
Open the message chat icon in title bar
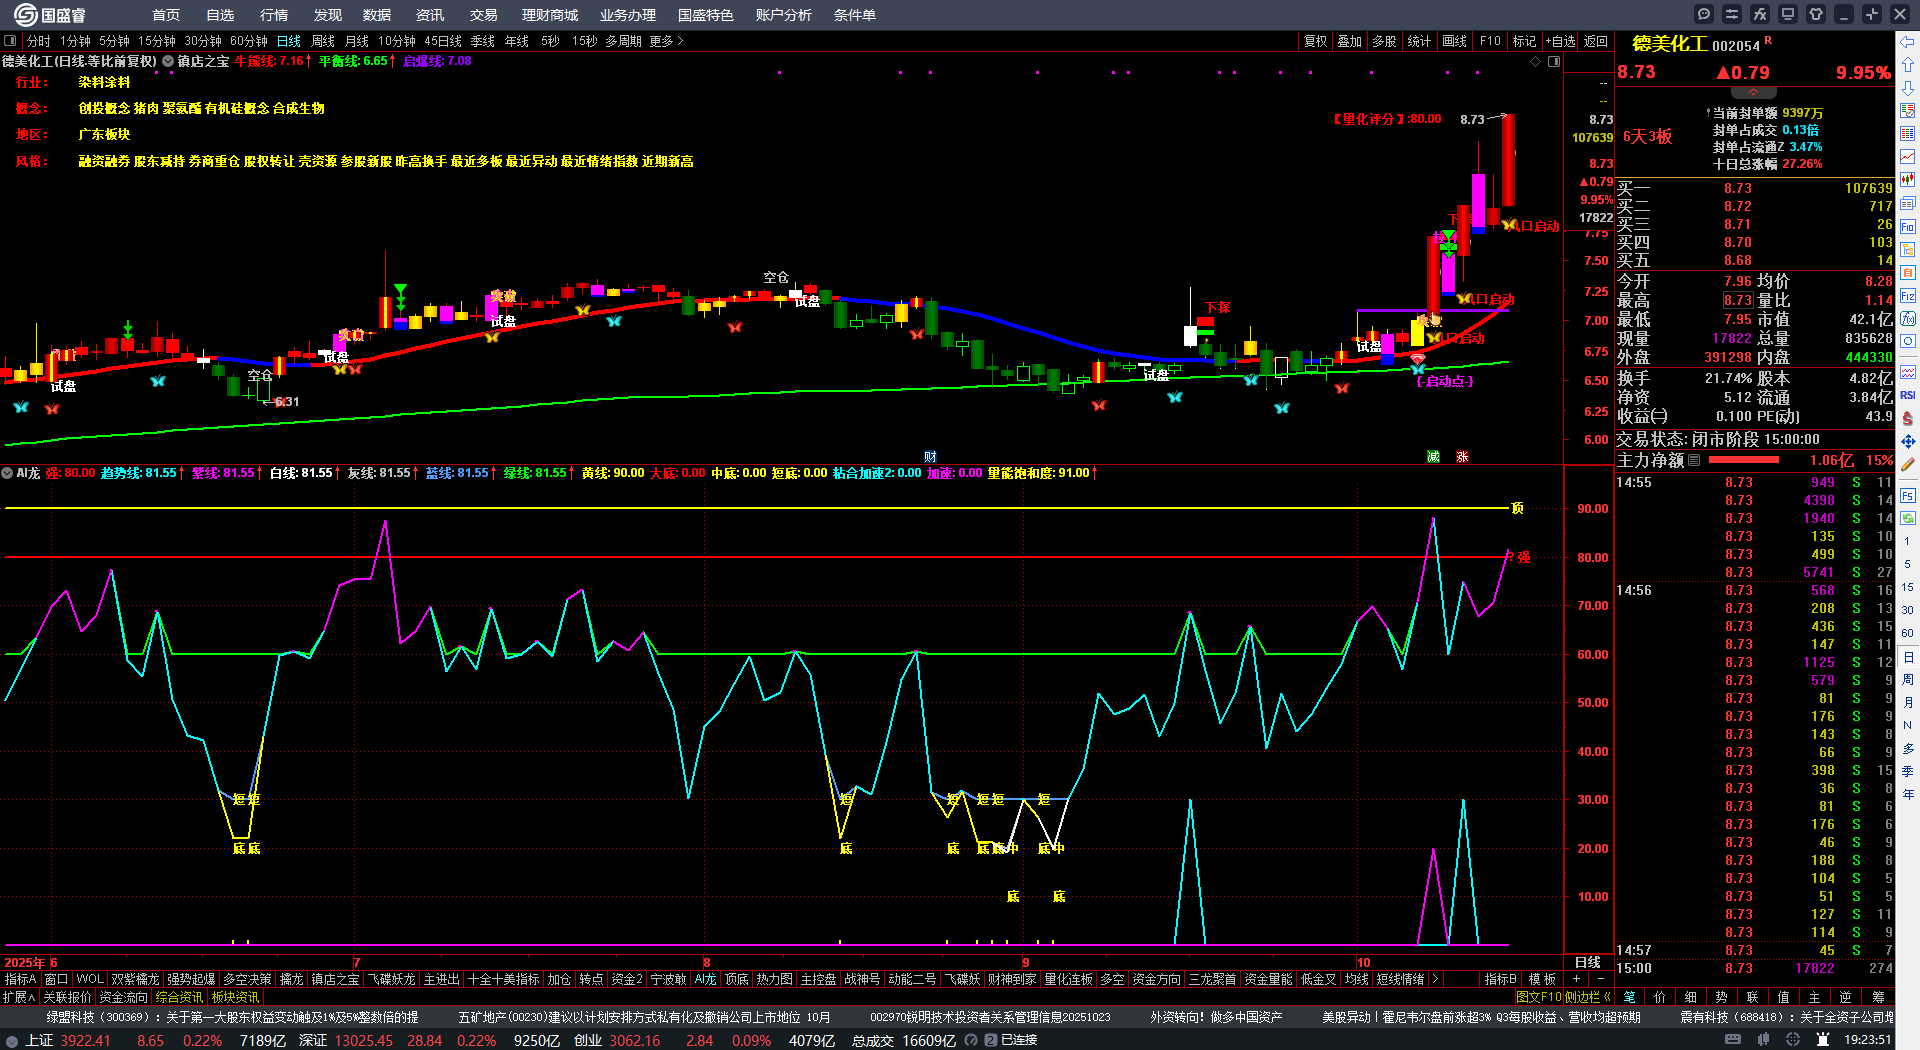pyautogui.click(x=1704, y=14)
